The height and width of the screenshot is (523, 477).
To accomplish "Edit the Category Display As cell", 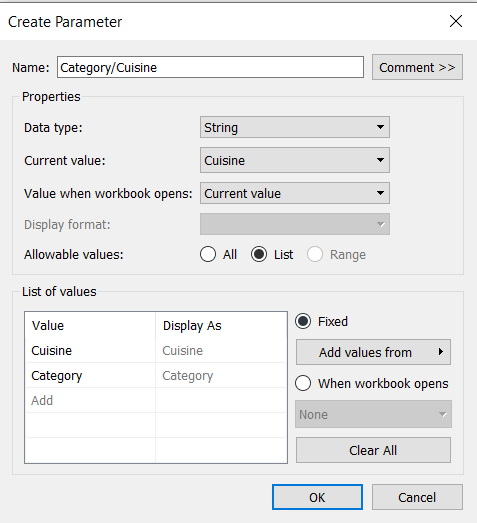I will 221,375.
